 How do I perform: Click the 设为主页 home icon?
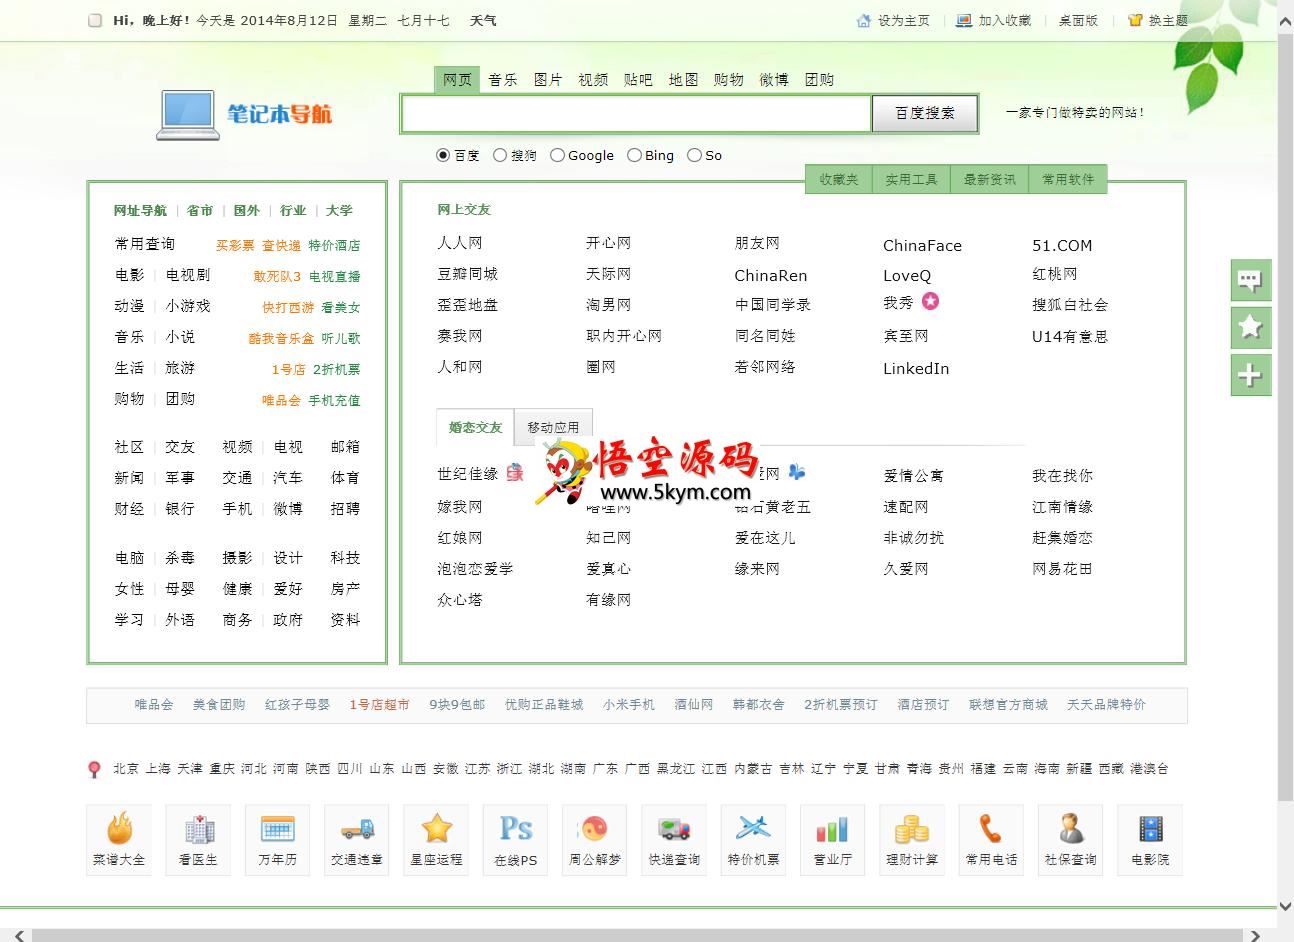[x=864, y=20]
